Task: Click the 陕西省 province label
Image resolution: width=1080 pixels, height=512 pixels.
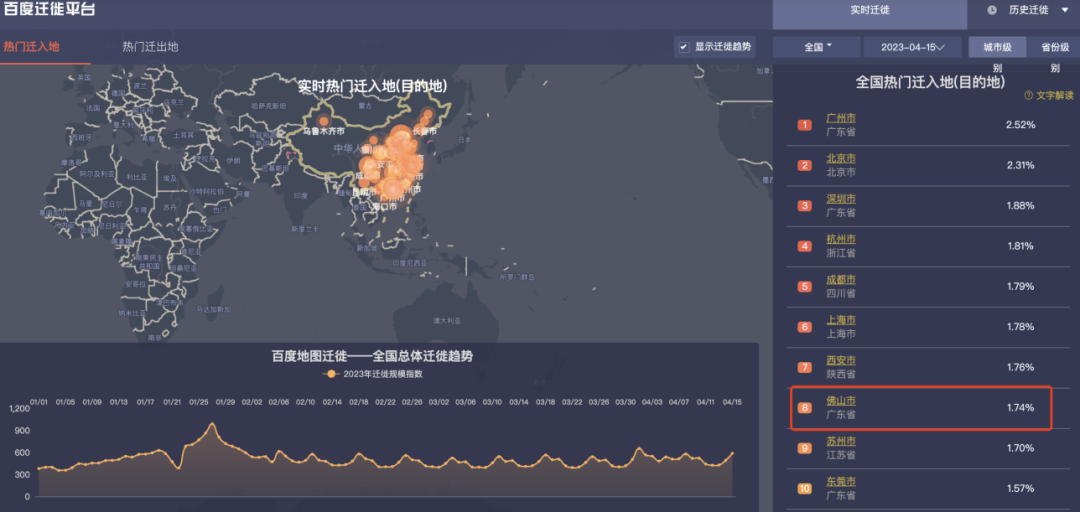Action: (841, 374)
